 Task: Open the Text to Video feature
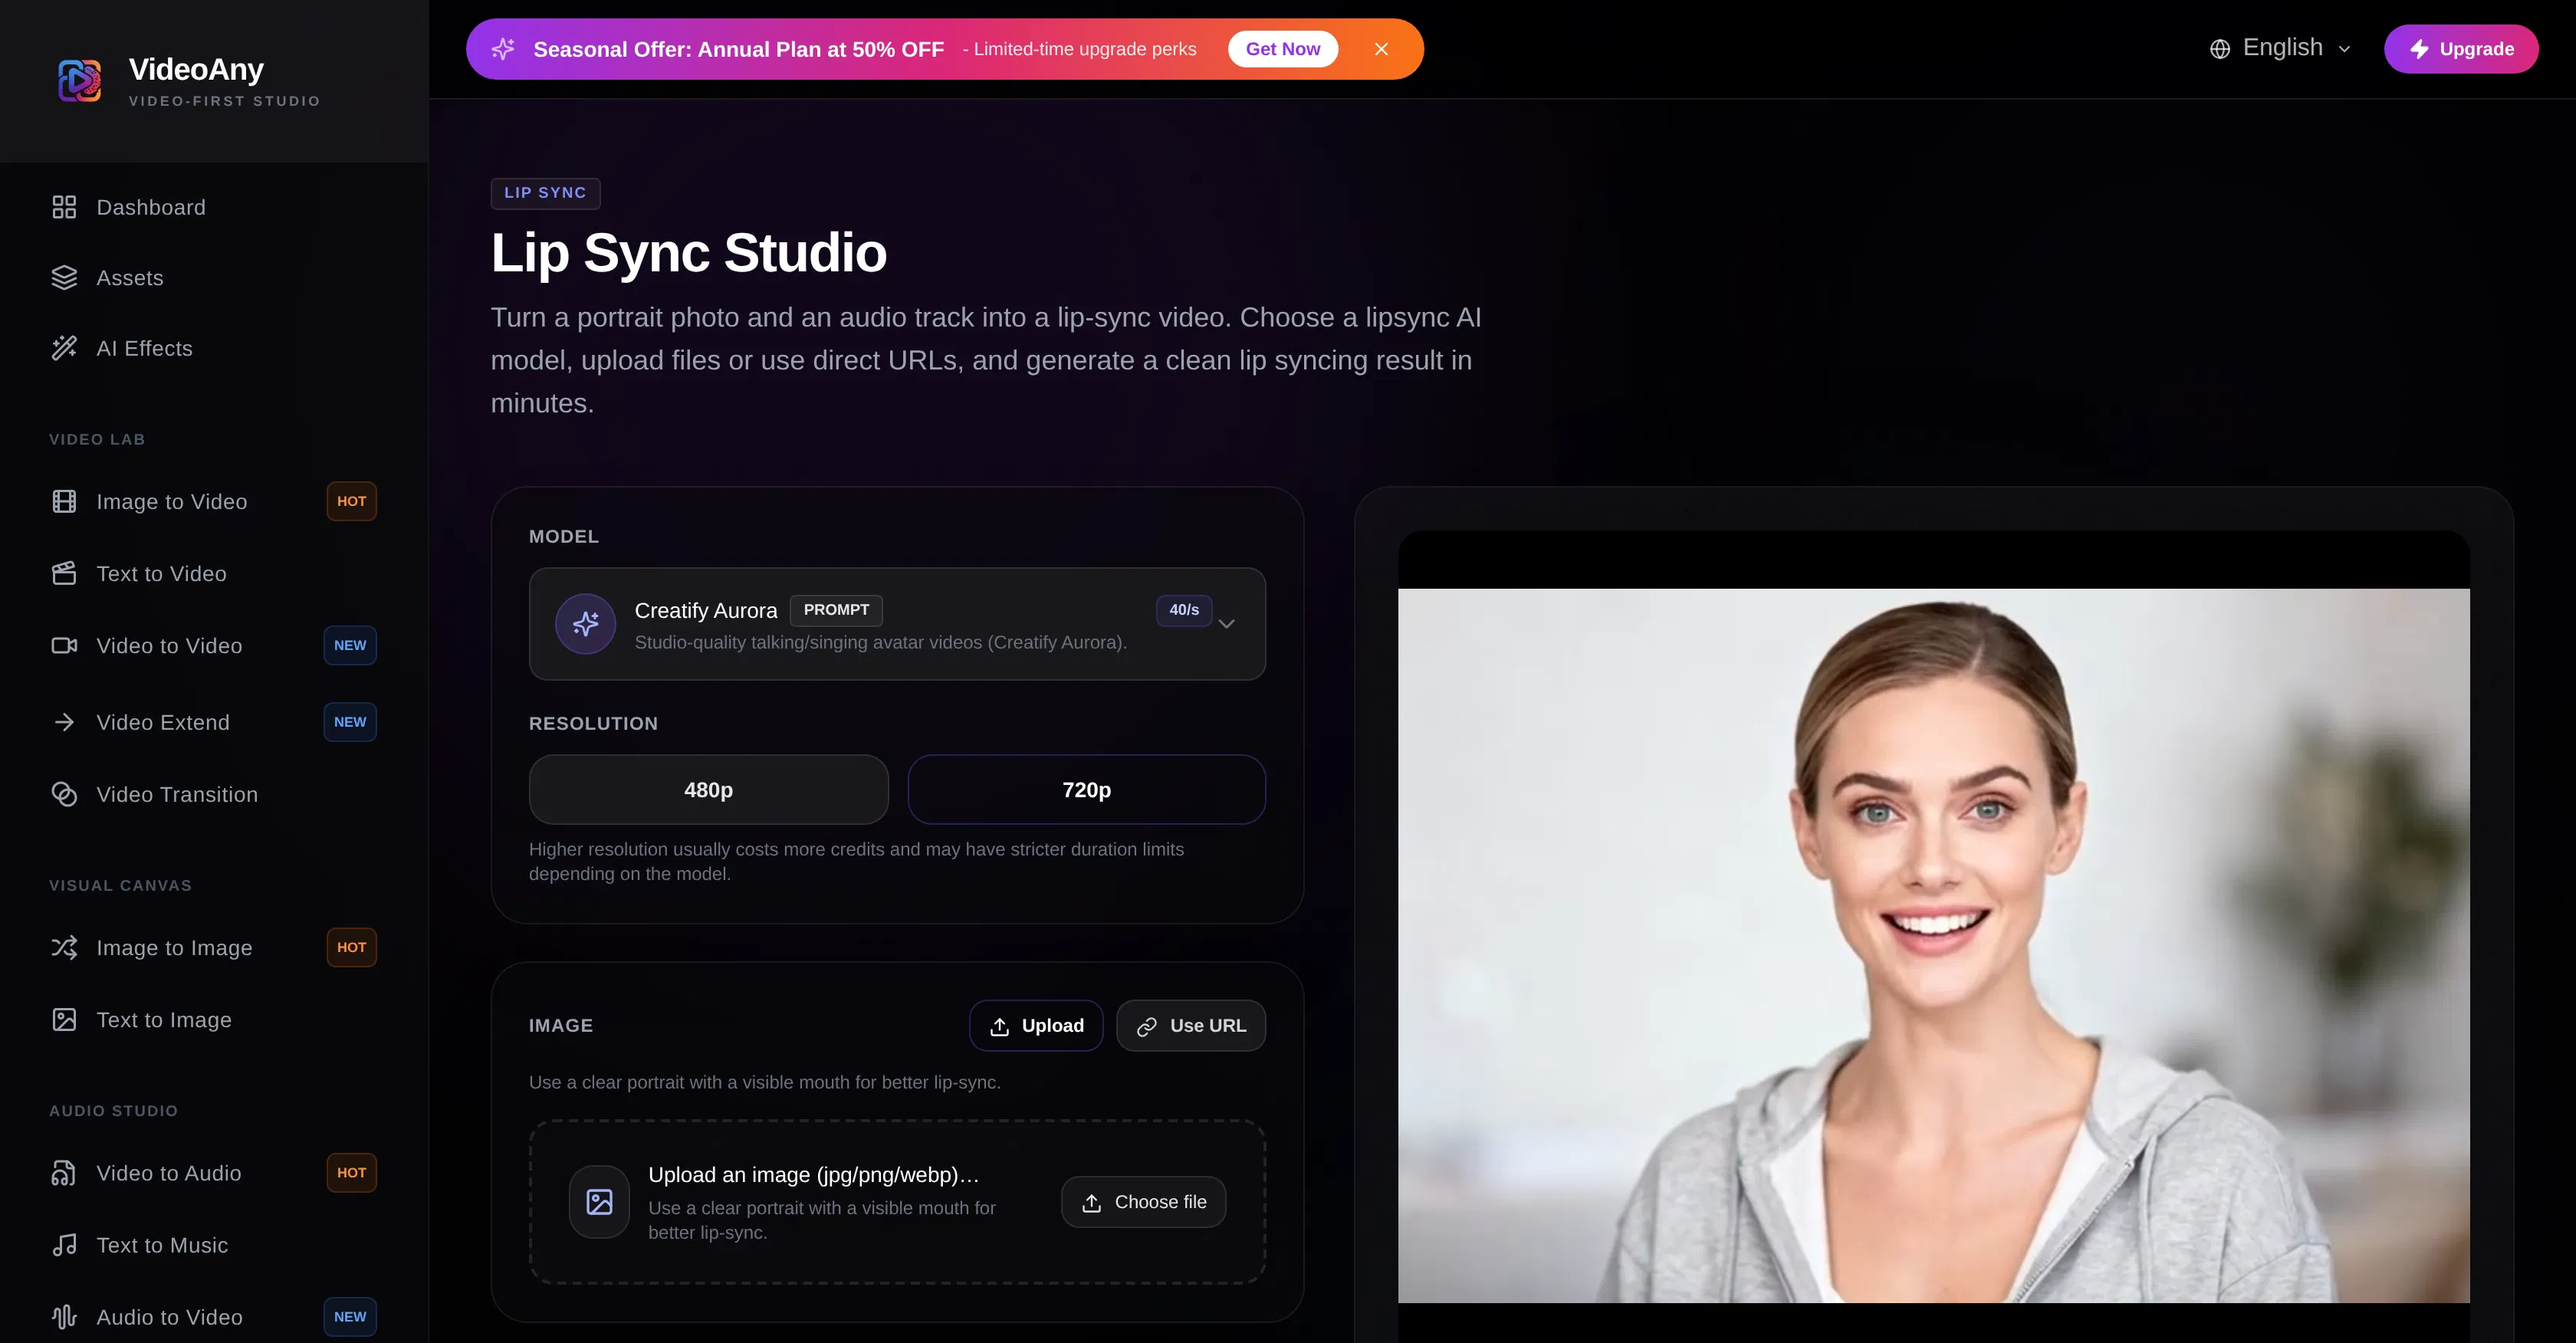[162, 573]
